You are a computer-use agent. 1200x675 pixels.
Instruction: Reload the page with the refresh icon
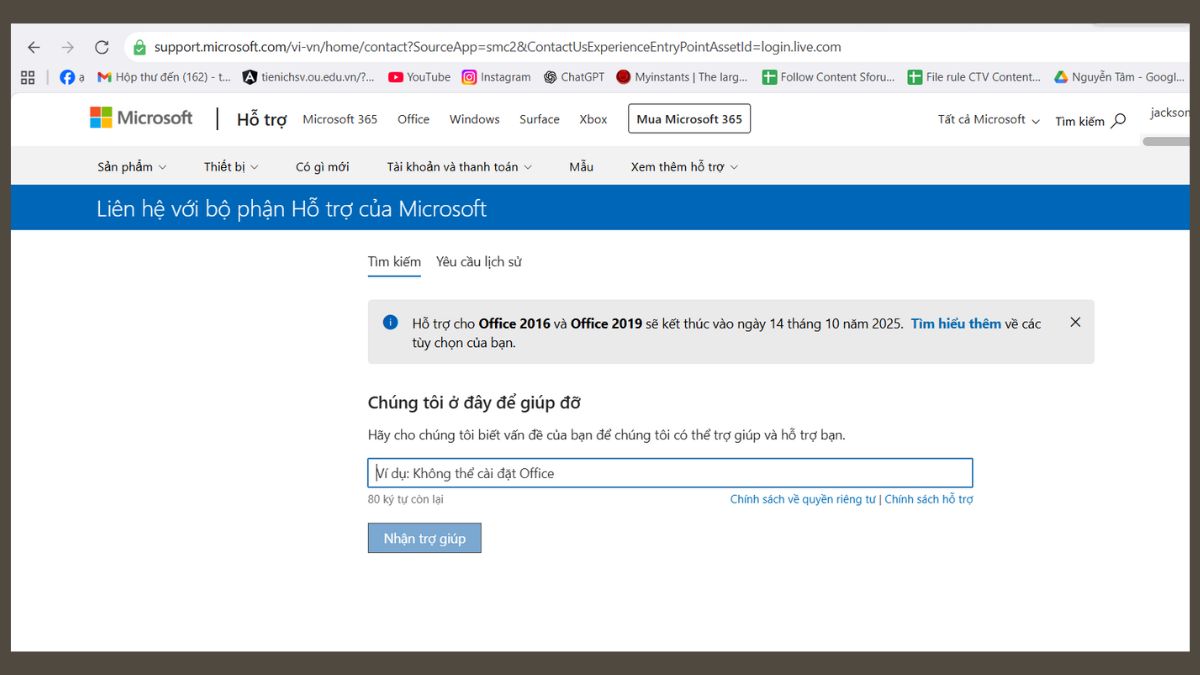(101, 47)
